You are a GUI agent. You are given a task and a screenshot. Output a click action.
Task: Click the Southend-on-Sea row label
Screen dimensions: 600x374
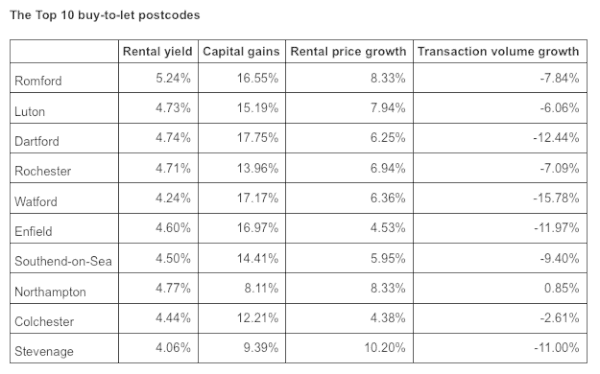[x=63, y=261]
